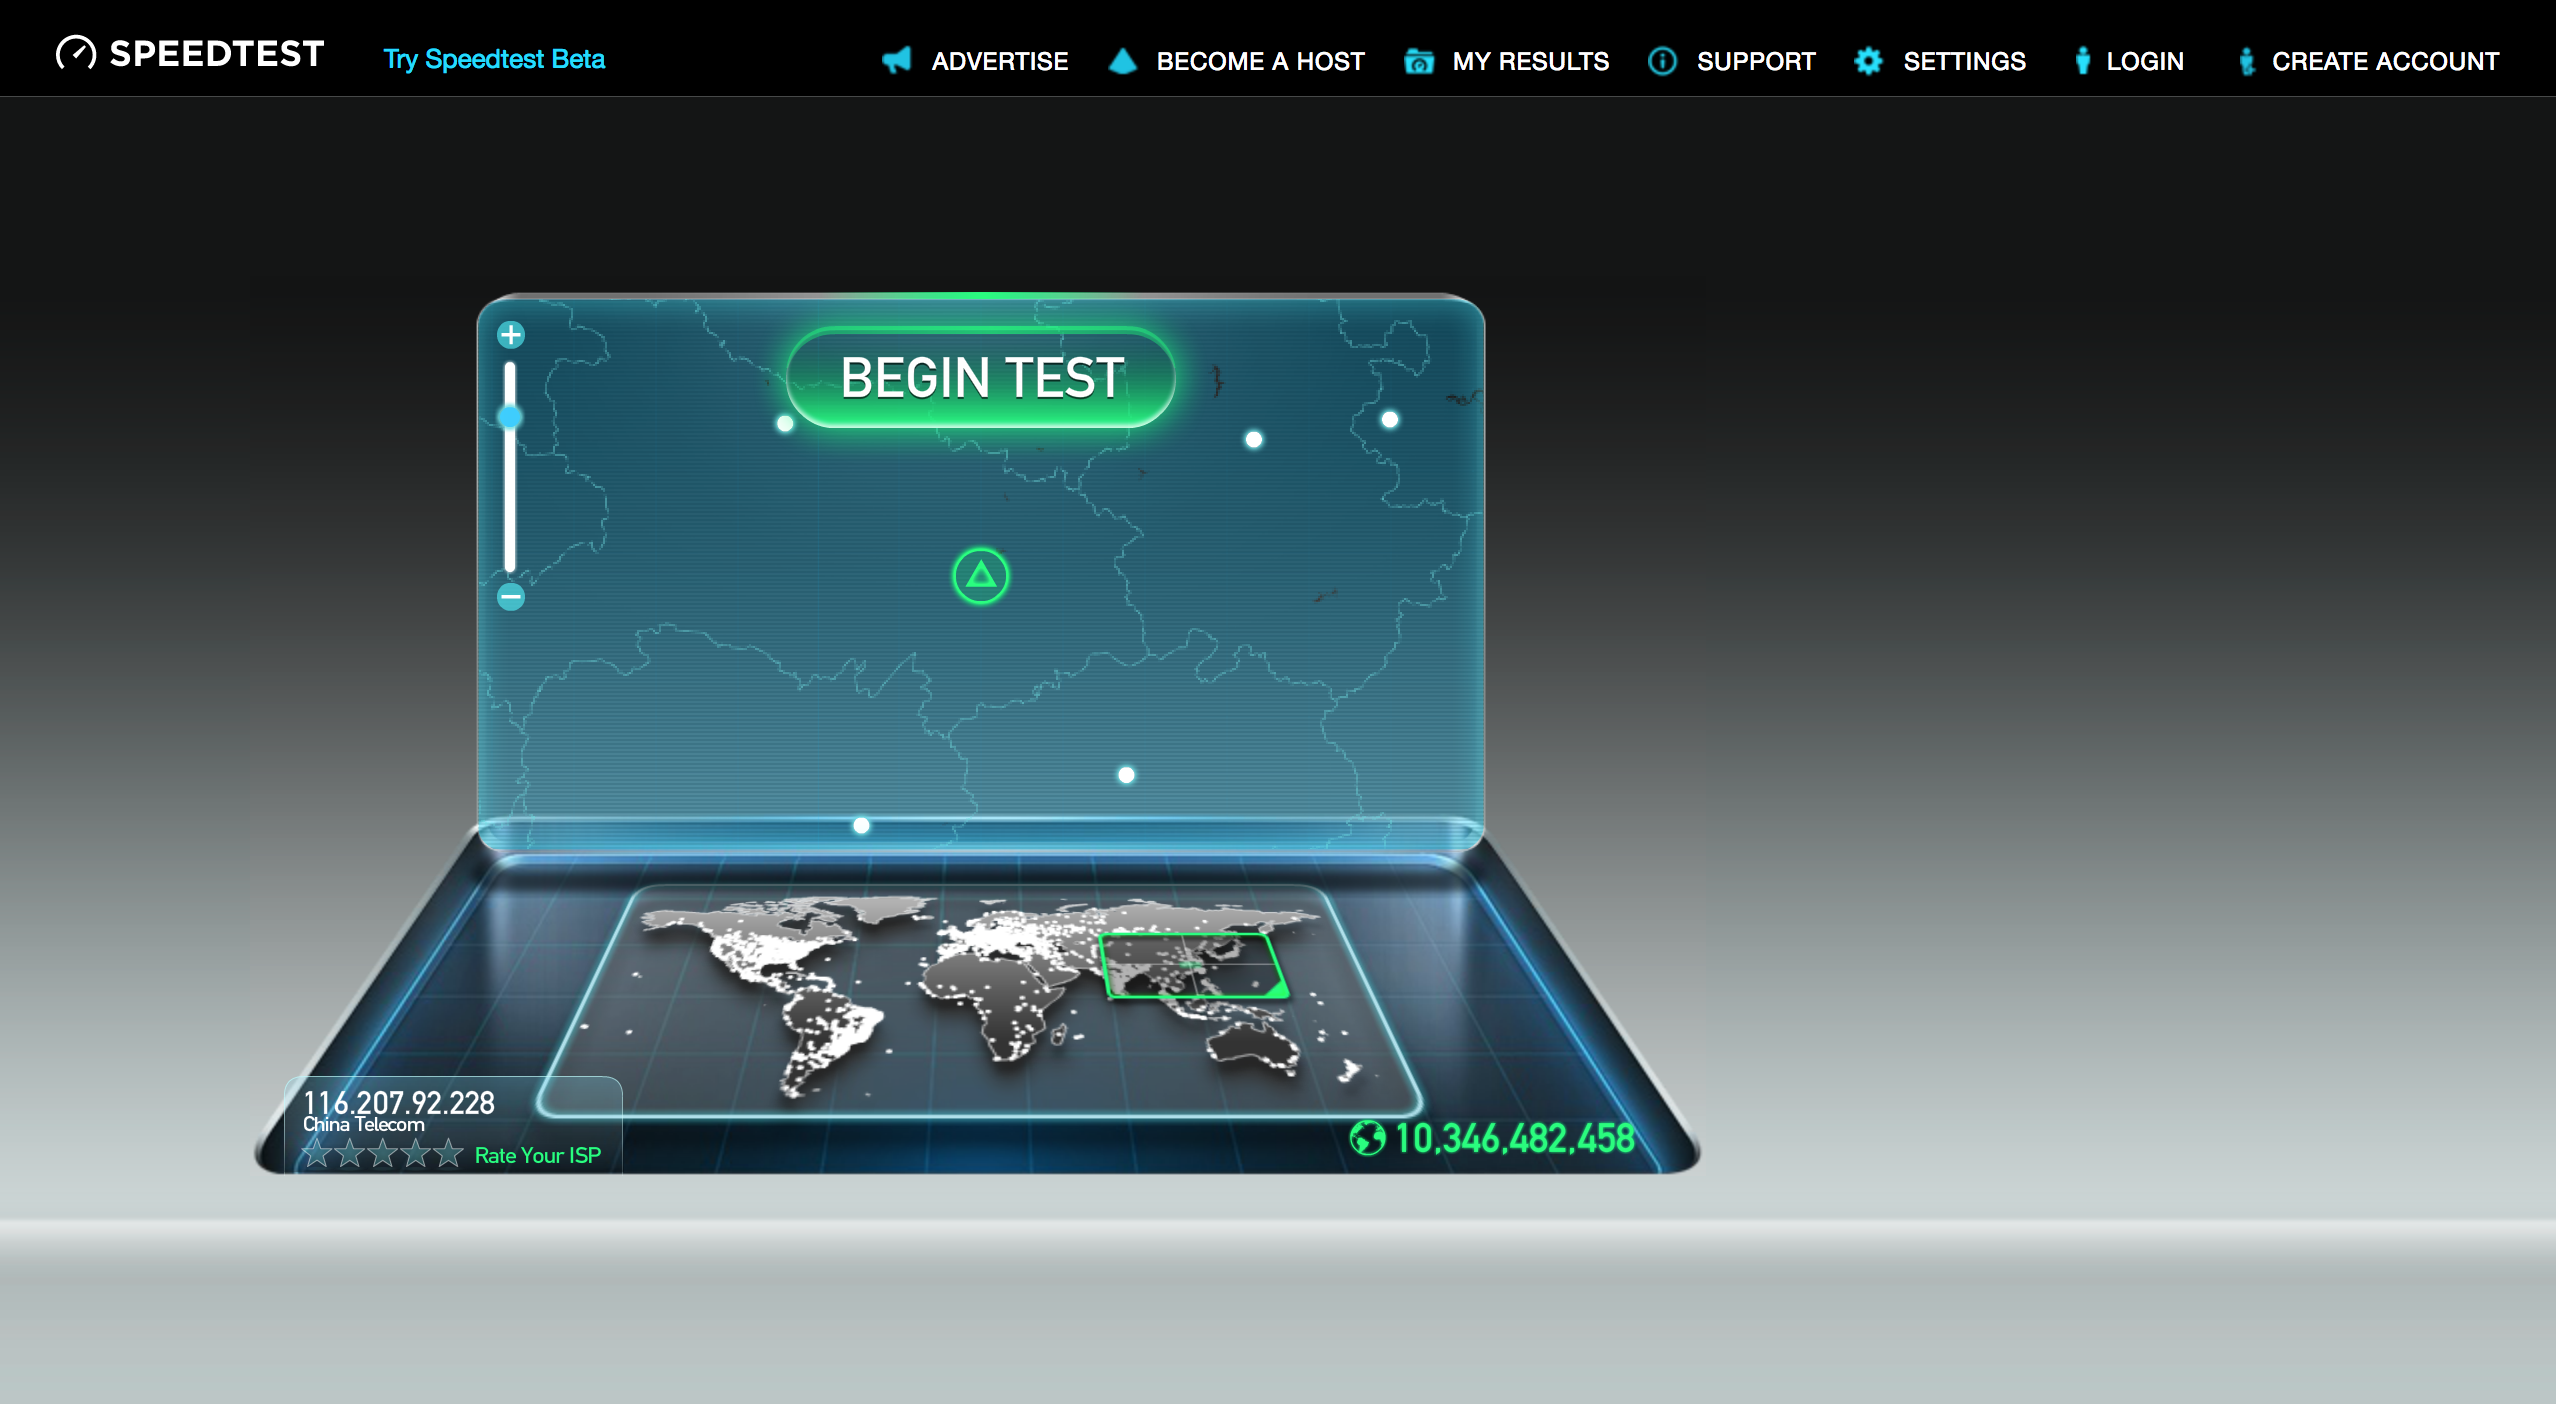This screenshot has height=1404, width=2556.
Task: Select the server dot right of Begin Test
Action: pyautogui.click(x=1254, y=439)
